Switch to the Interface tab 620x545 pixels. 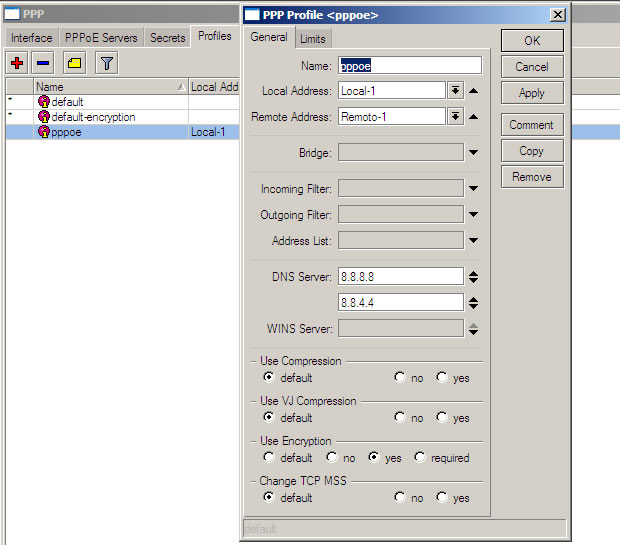pos(32,38)
